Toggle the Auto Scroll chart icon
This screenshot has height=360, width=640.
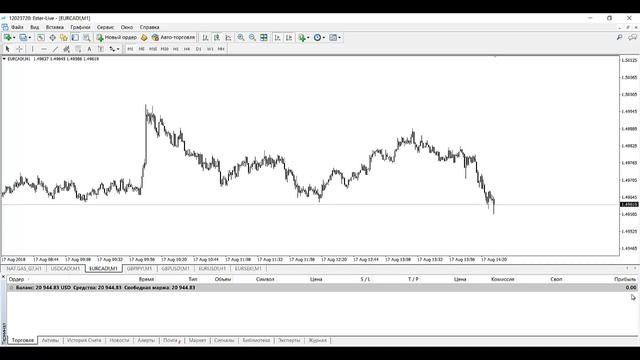pos(278,38)
